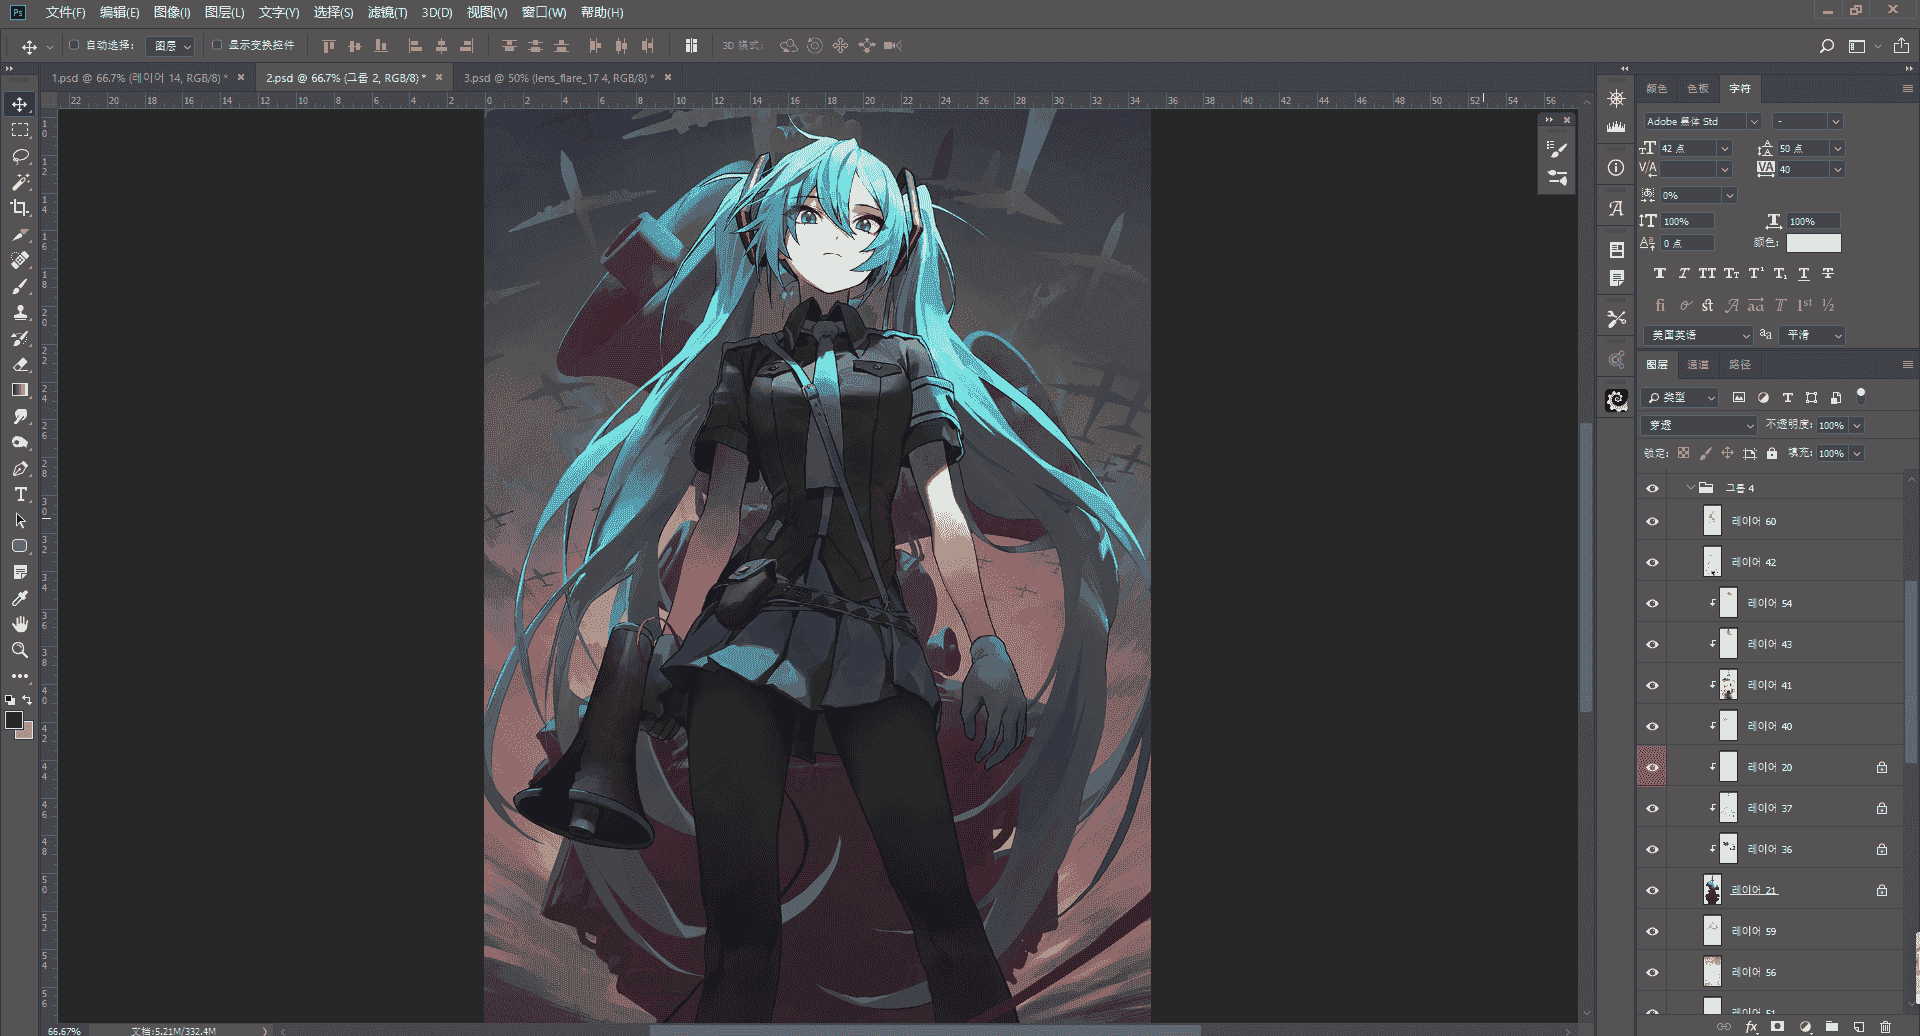The height and width of the screenshot is (1036, 1920).
Task: Enable the auto-select checkbox
Action: pyautogui.click(x=74, y=45)
